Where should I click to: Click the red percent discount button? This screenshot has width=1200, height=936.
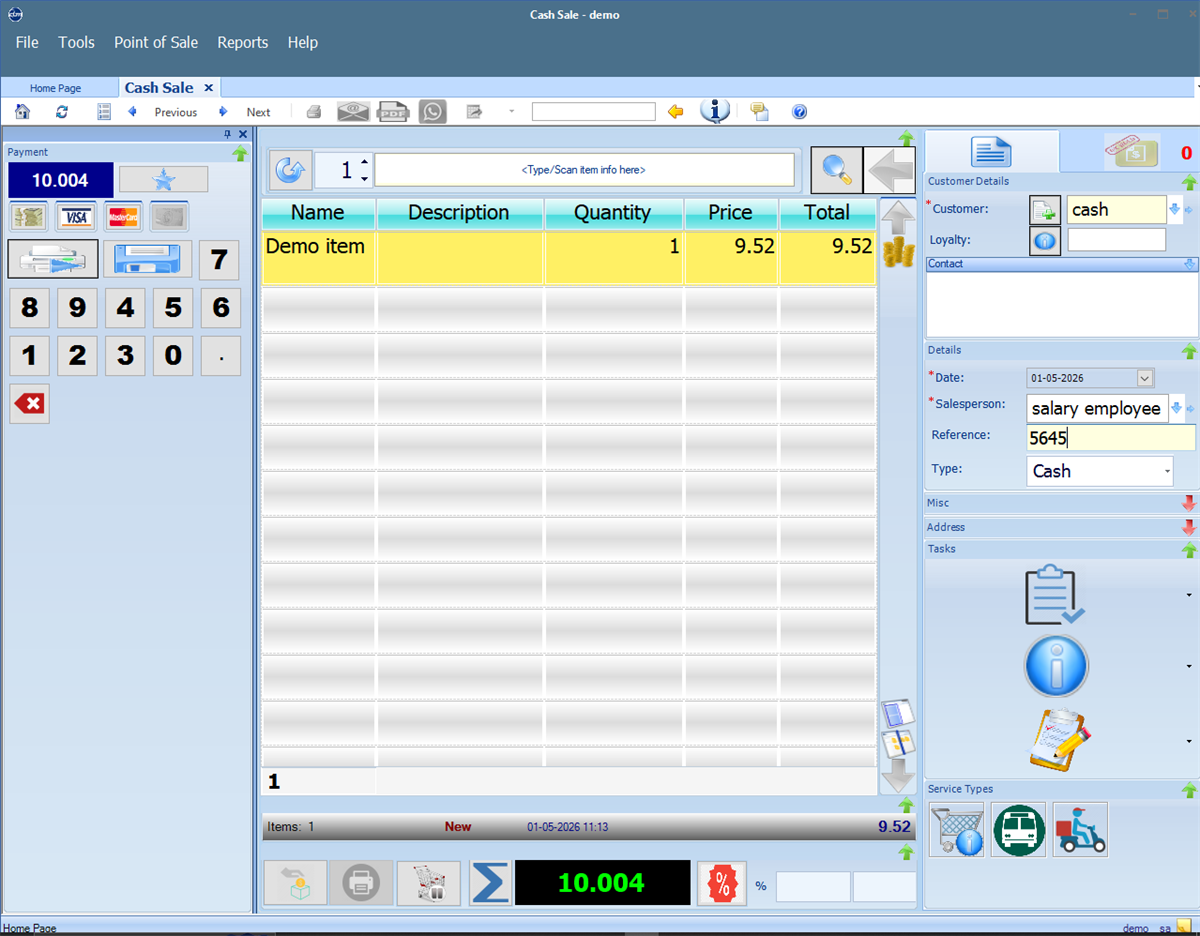721,884
